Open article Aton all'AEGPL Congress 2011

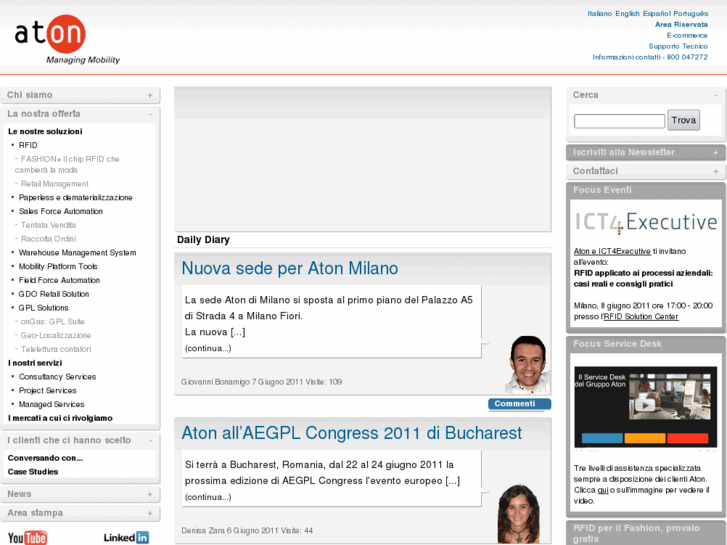(351, 433)
